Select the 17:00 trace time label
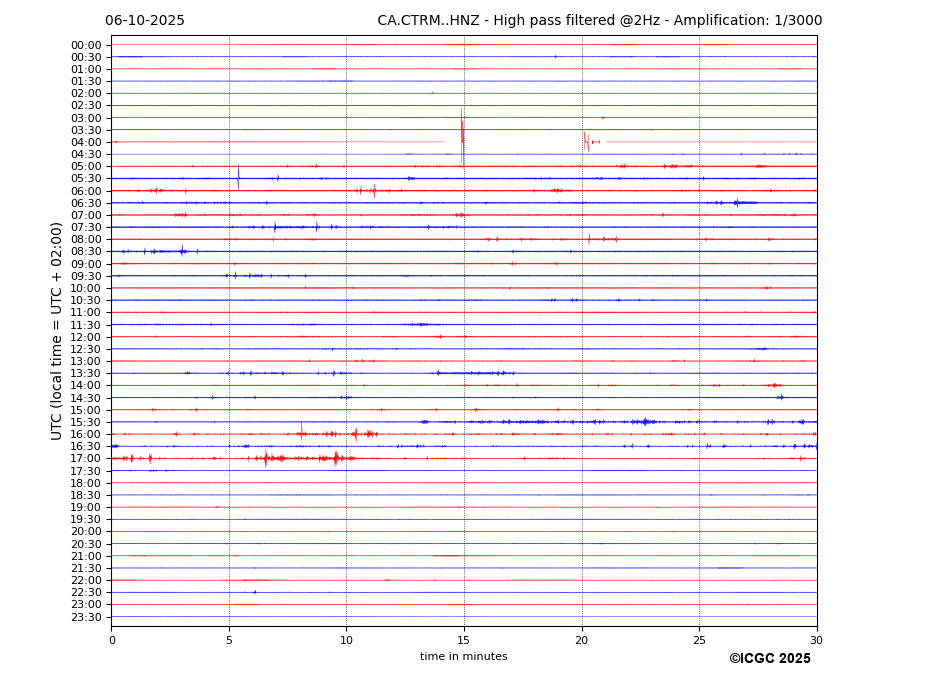The height and width of the screenshot is (696, 927). pos(85,459)
